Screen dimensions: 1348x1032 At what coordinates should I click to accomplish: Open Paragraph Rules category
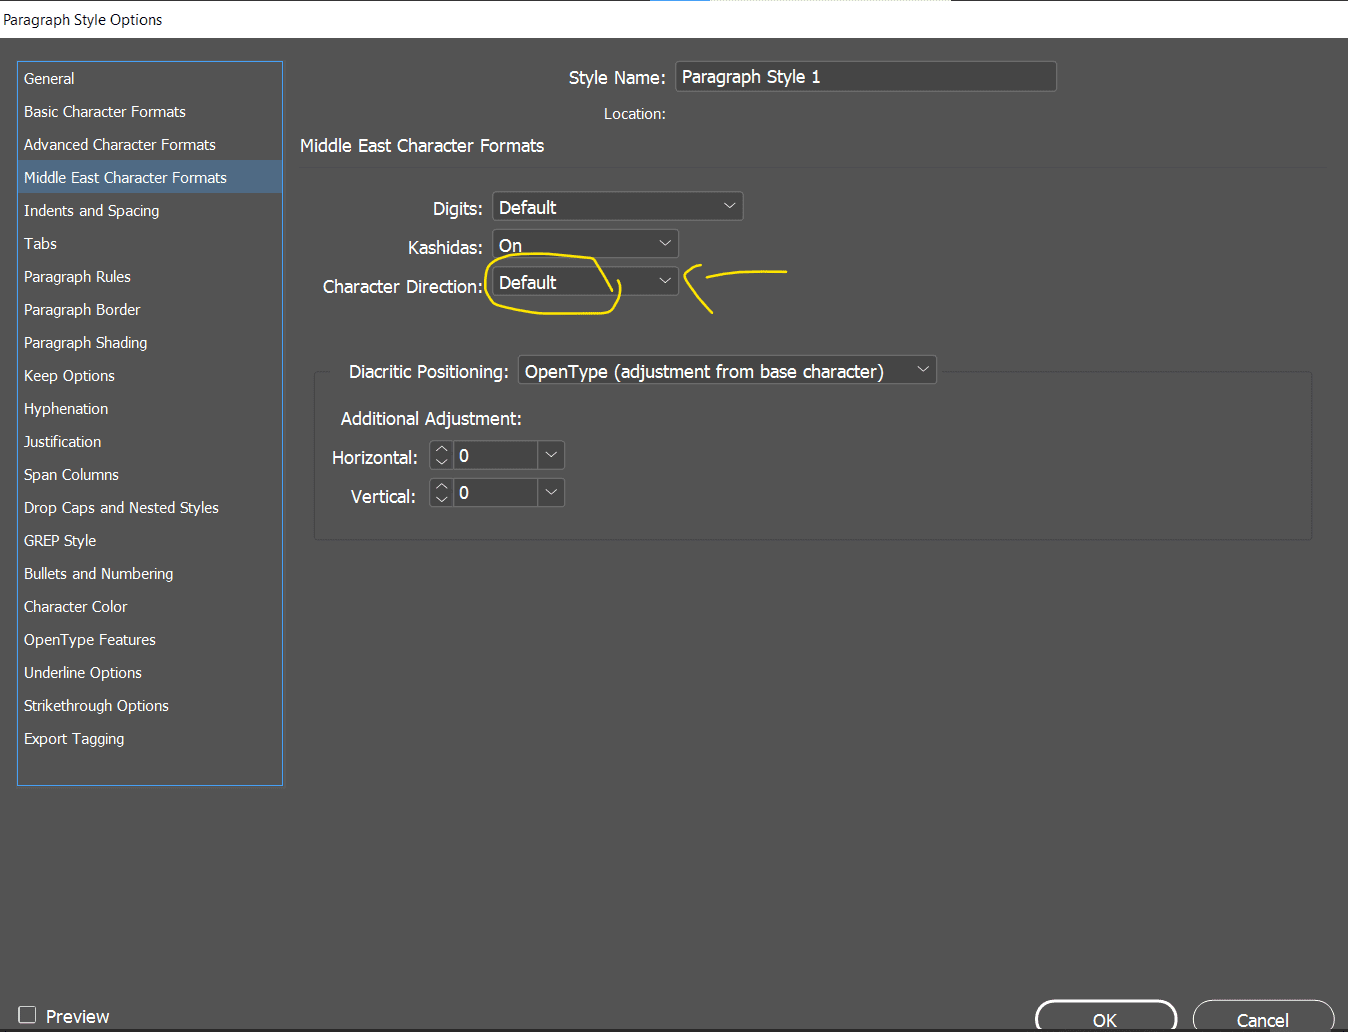tap(150, 276)
